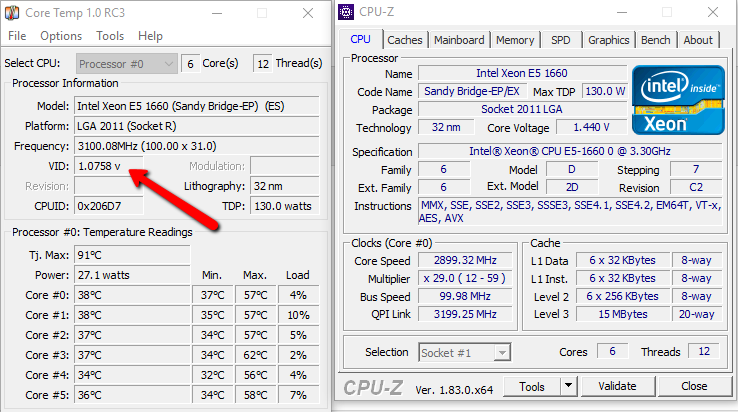Click the TDP value 130.0 watts
The image size is (738, 412).
click(x=285, y=206)
